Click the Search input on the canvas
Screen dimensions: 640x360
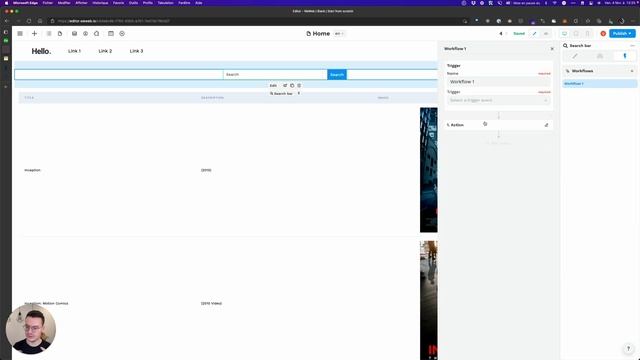pos(275,74)
